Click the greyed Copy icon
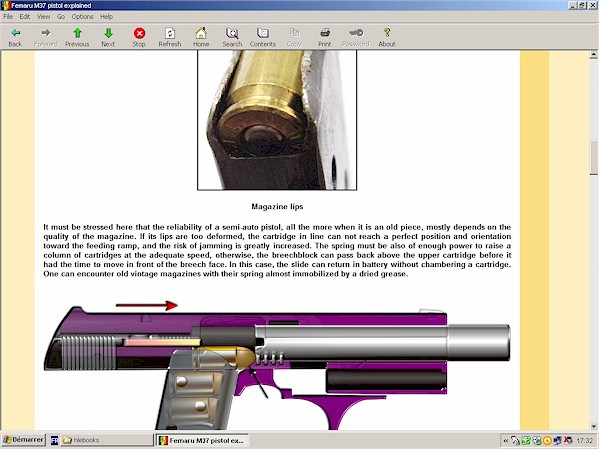 [x=294, y=37]
